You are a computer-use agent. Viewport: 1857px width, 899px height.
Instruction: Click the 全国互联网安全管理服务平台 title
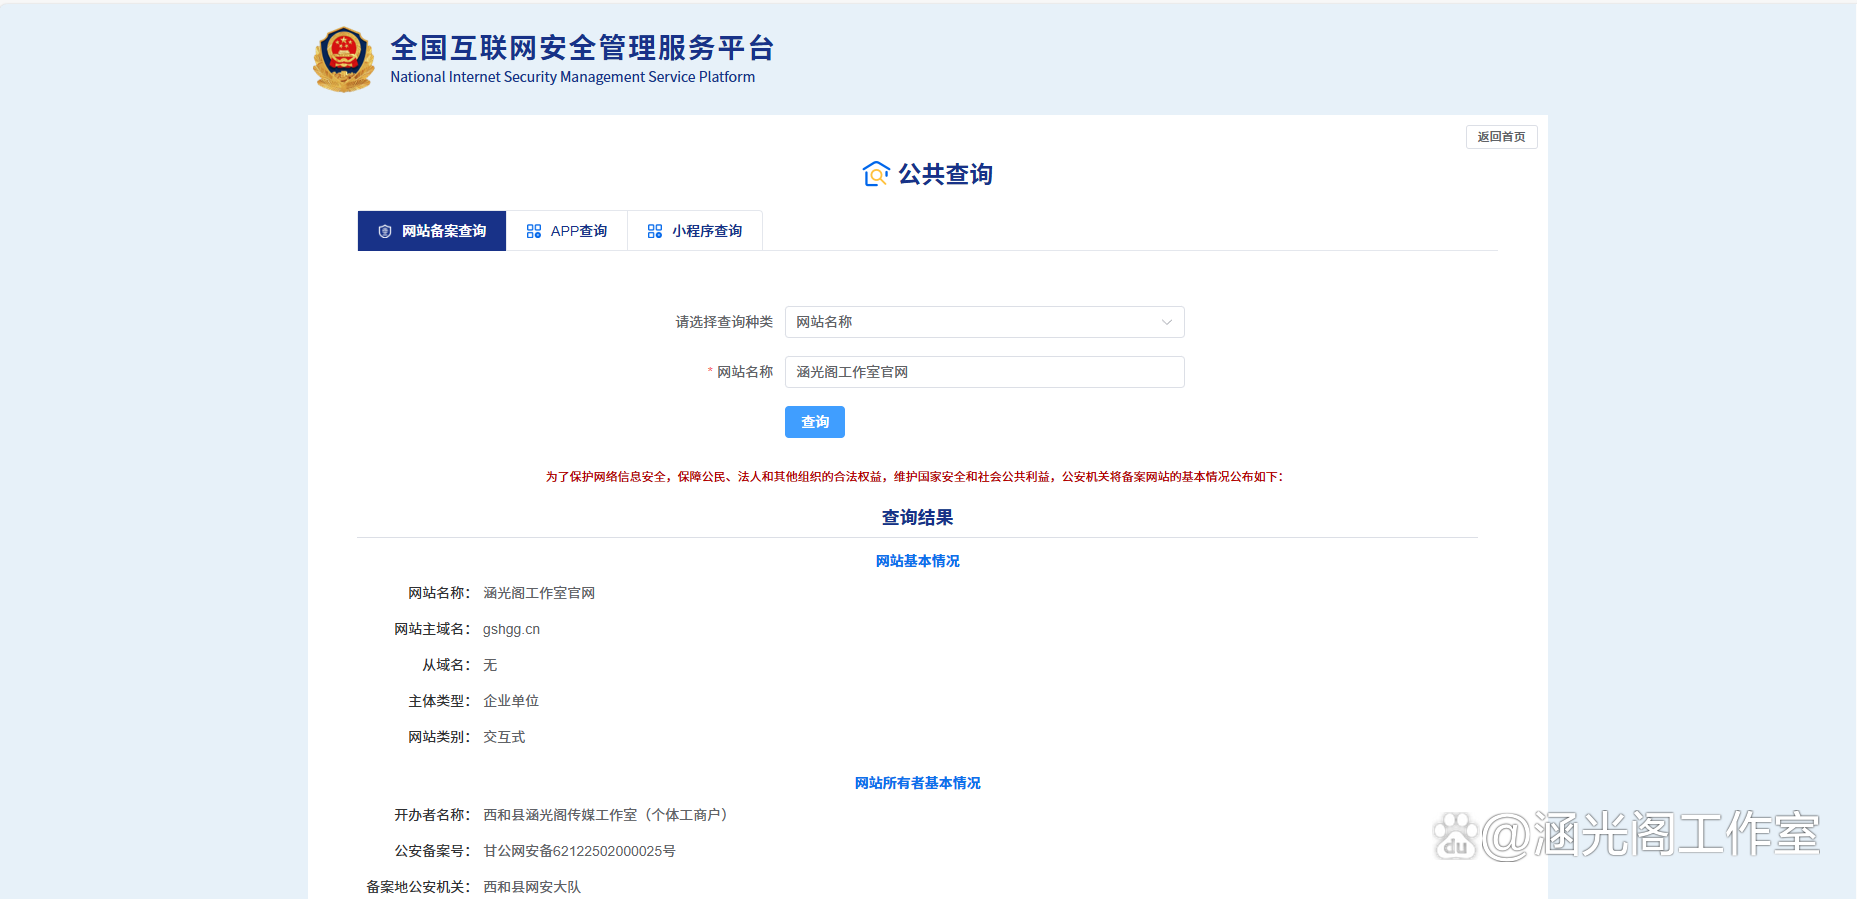pos(582,48)
